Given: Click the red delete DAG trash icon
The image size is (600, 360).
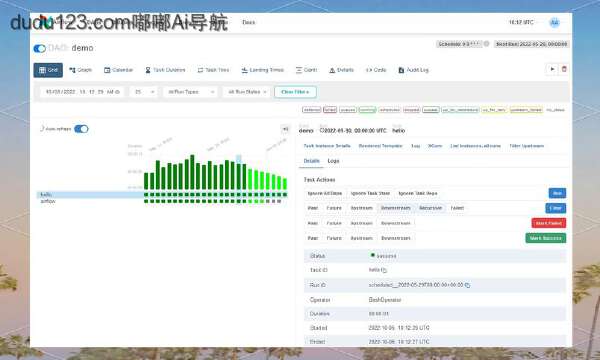Looking at the screenshot, I should [564, 69].
